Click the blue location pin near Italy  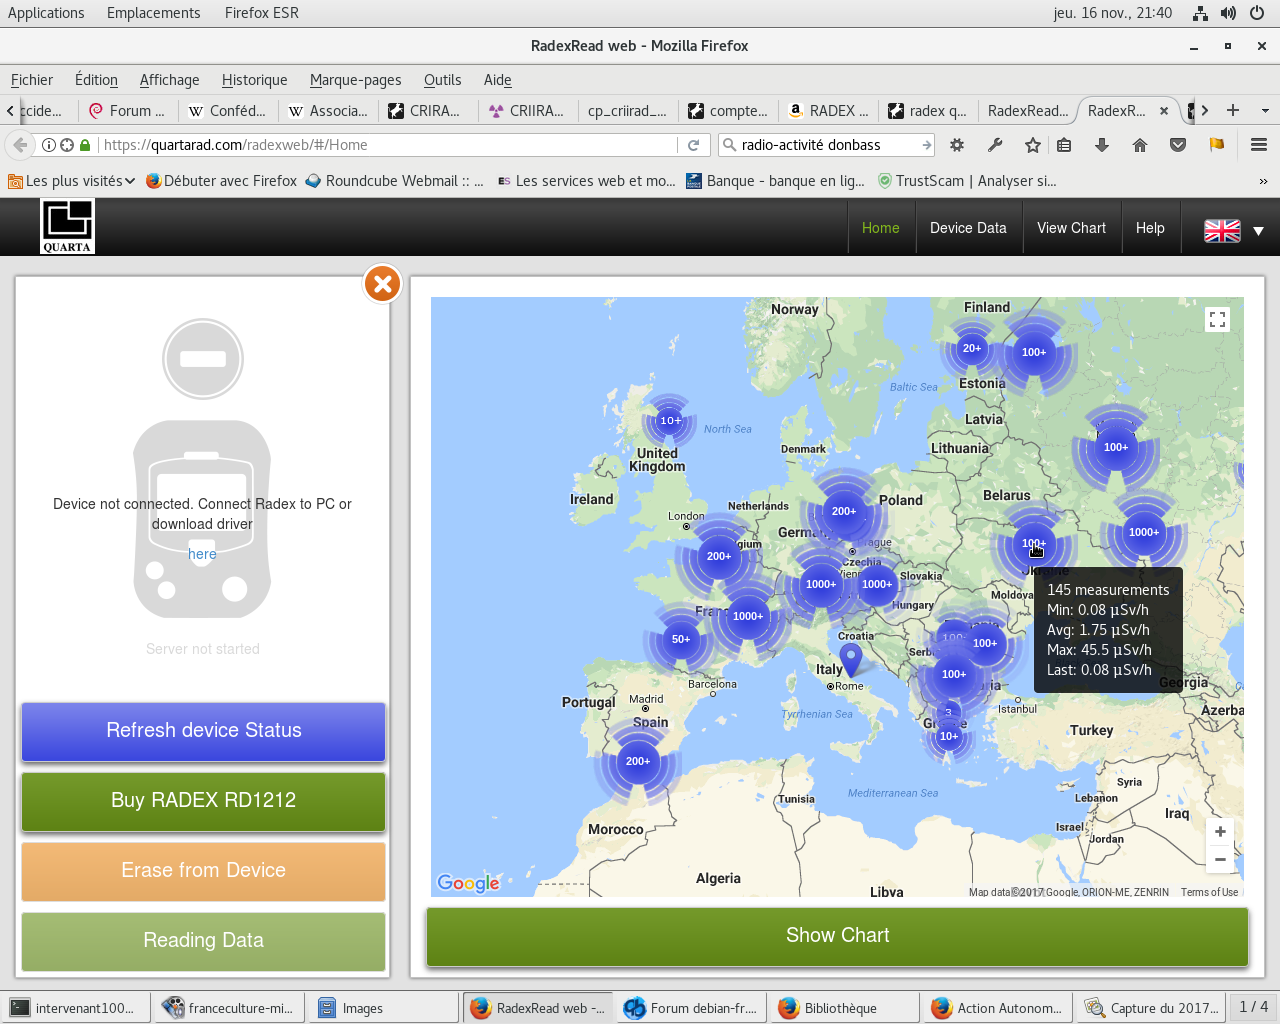(850, 659)
